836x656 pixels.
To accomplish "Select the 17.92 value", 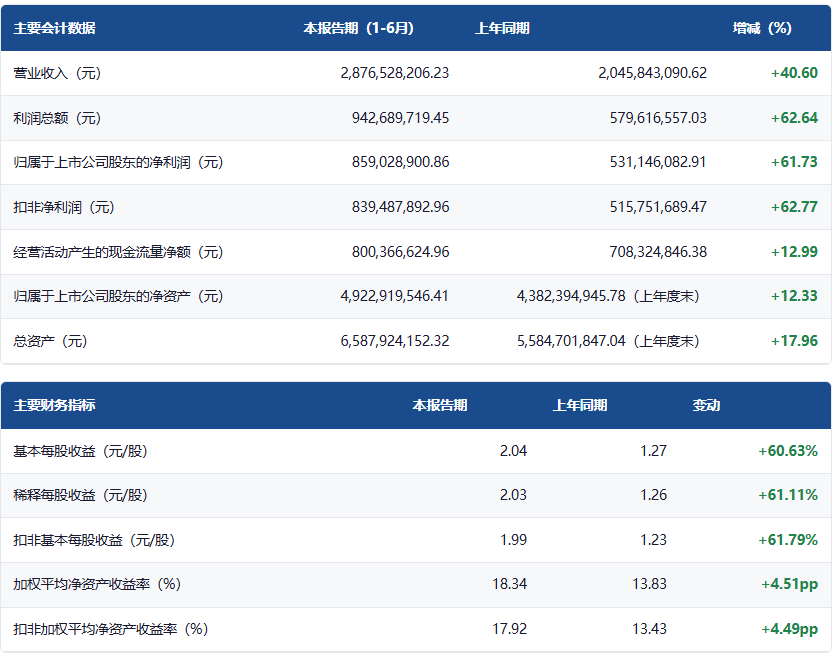I will [509, 629].
